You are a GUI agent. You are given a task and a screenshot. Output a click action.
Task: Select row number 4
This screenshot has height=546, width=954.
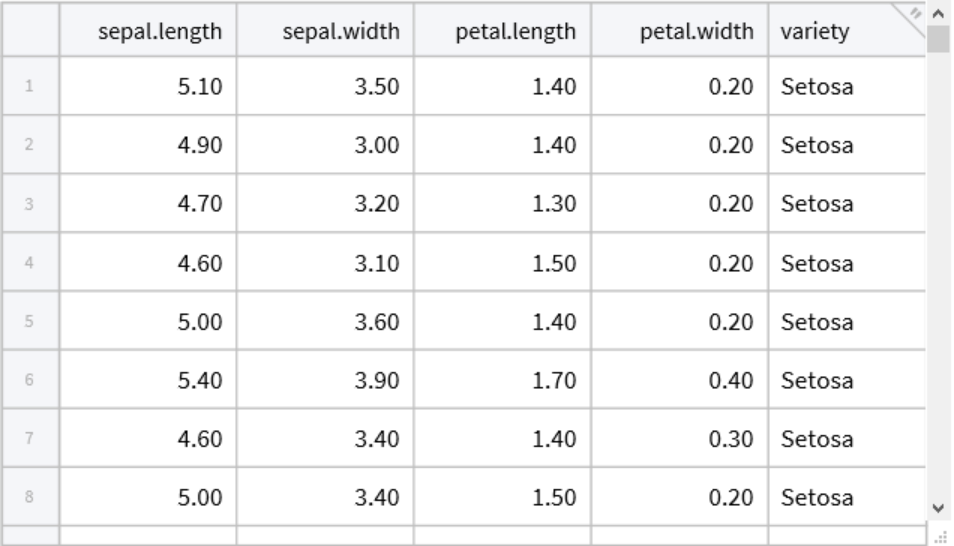coord(30,262)
